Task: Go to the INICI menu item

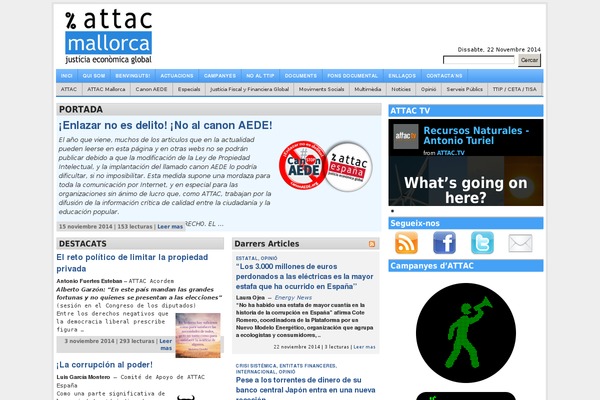Action: 67,76
